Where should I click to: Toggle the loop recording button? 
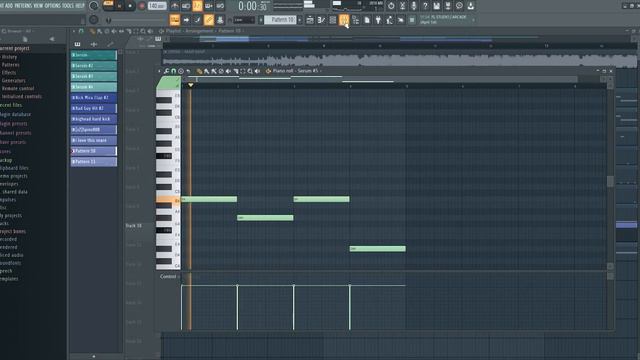(x=220, y=6)
